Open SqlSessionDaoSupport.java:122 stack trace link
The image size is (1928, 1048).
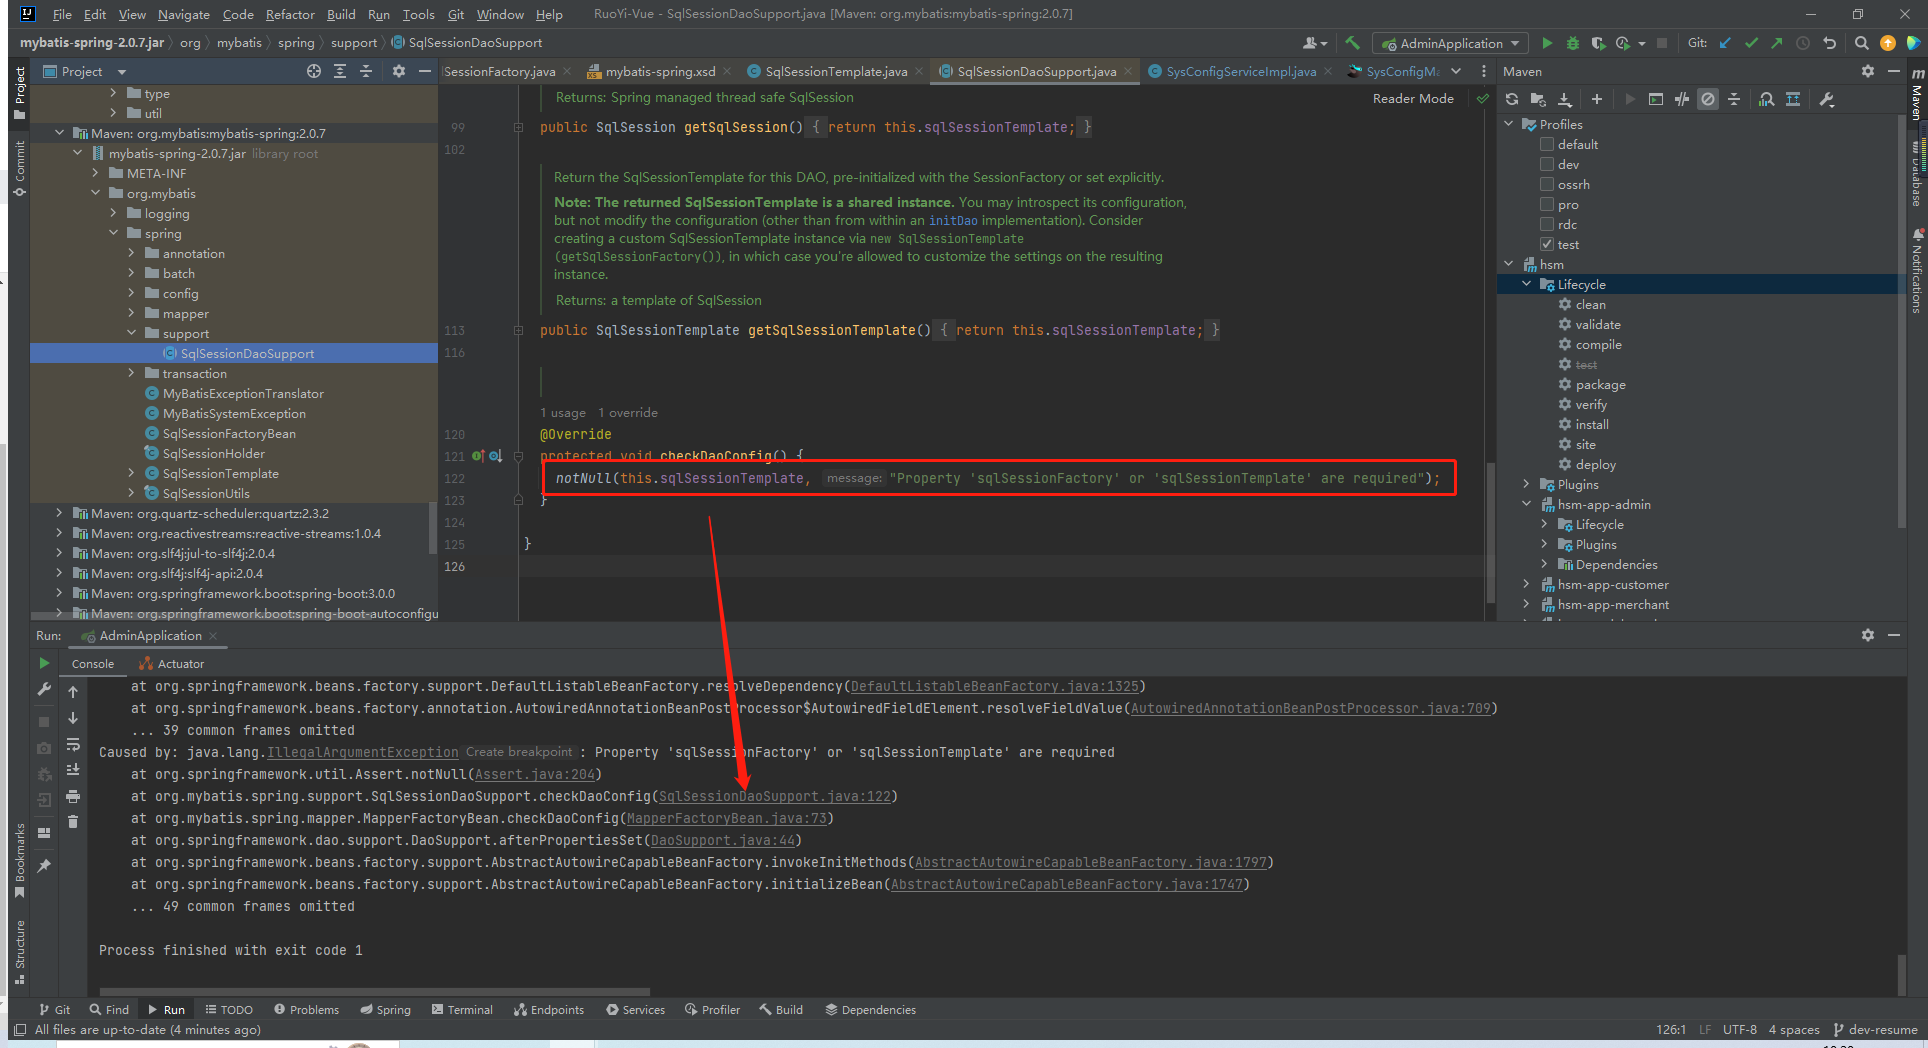coord(775,796)
